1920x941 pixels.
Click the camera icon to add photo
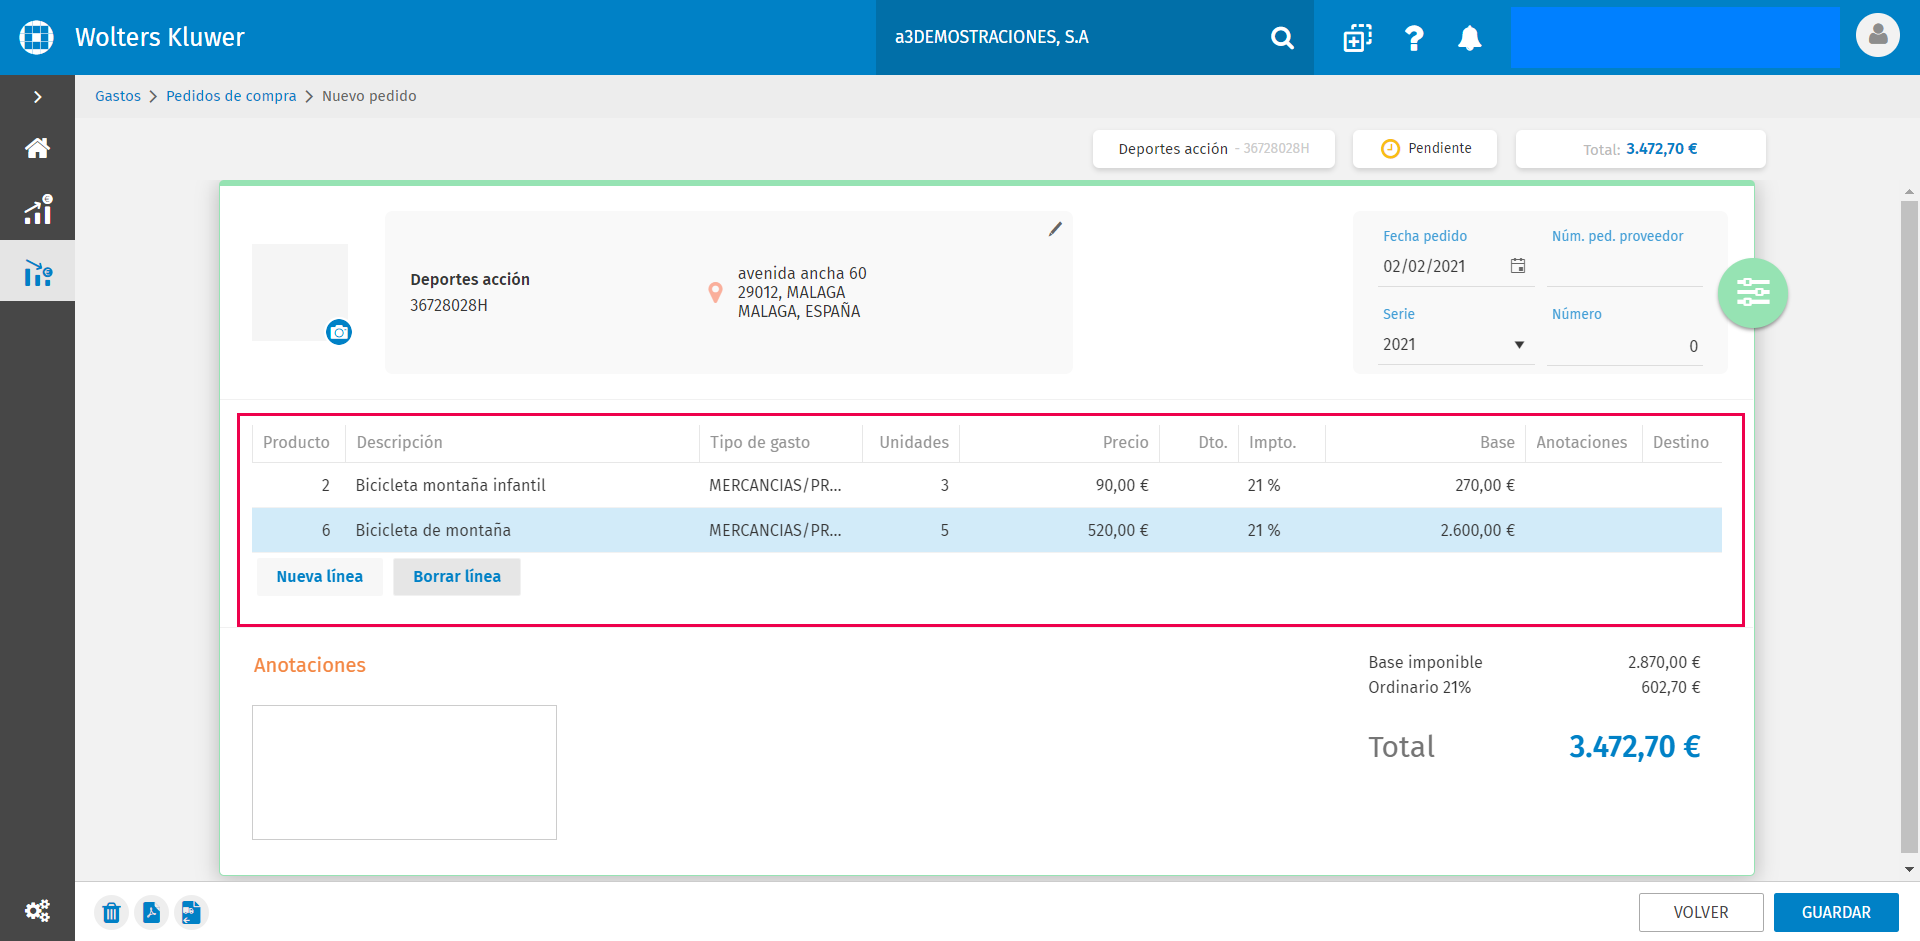click(339, 332)
